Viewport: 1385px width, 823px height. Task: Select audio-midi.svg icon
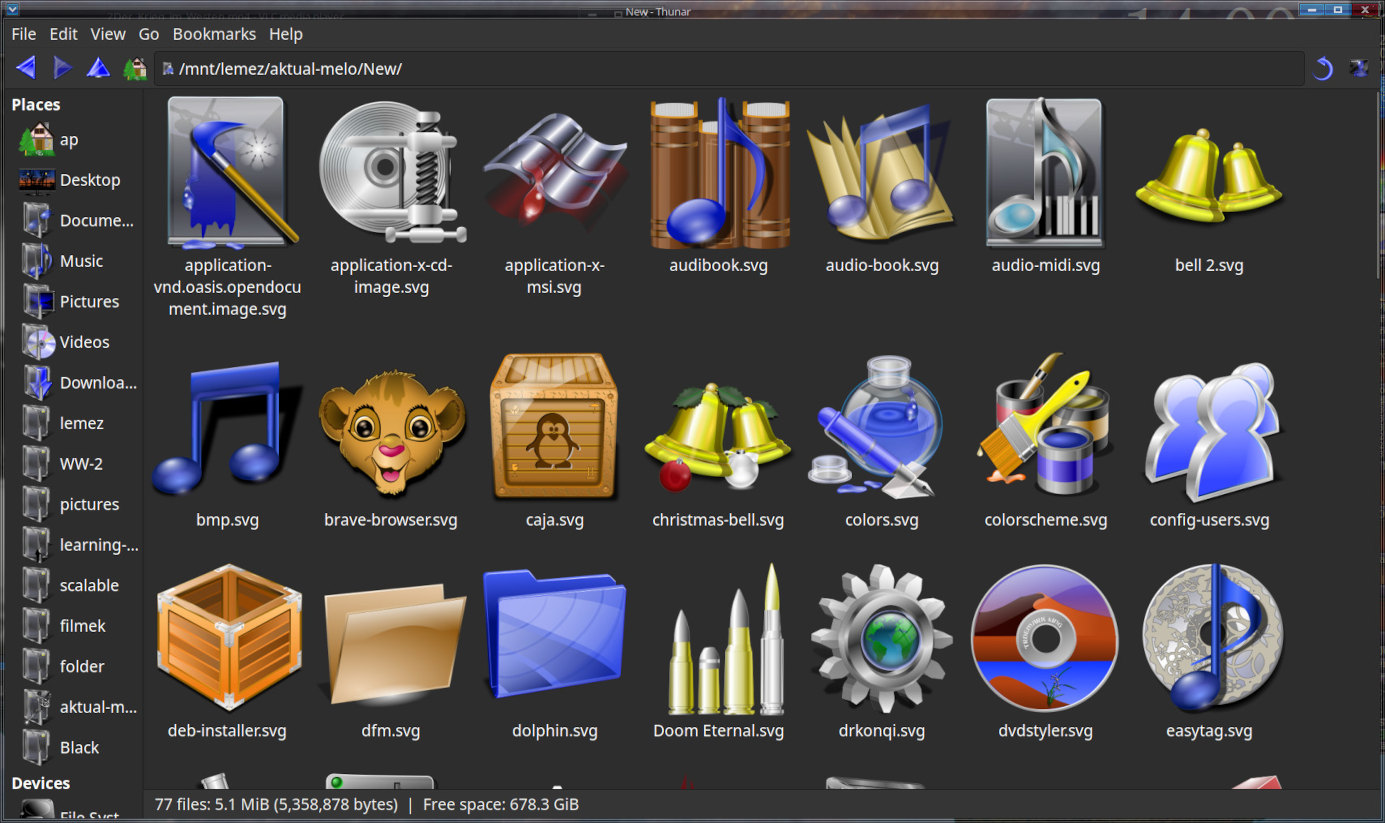(1045, 172)
